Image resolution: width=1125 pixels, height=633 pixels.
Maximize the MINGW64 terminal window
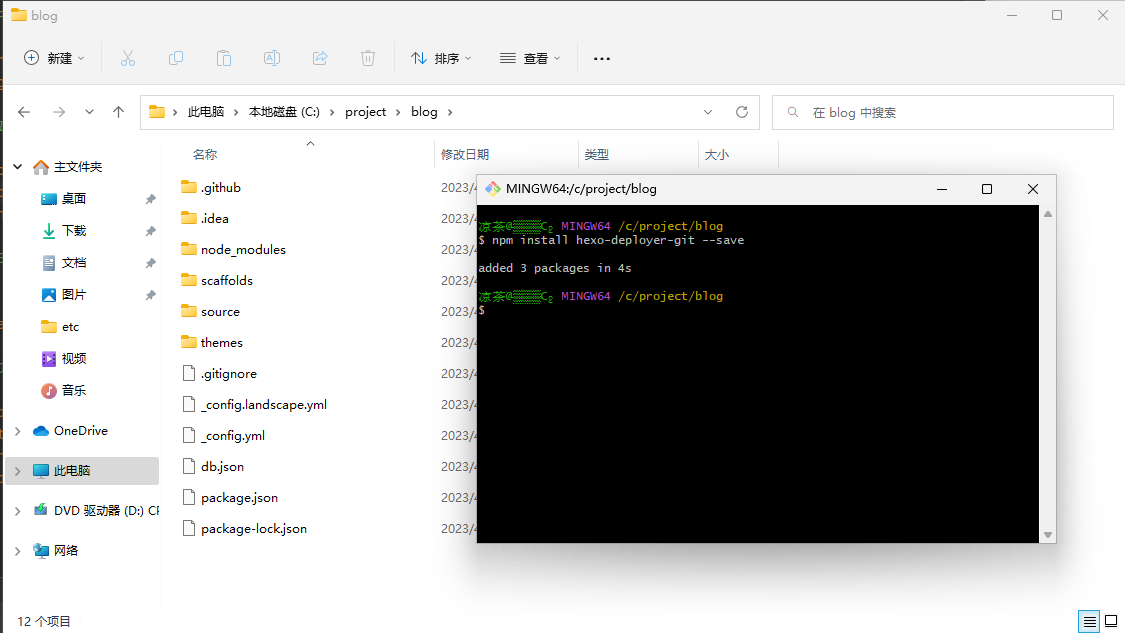click(987, 189)
